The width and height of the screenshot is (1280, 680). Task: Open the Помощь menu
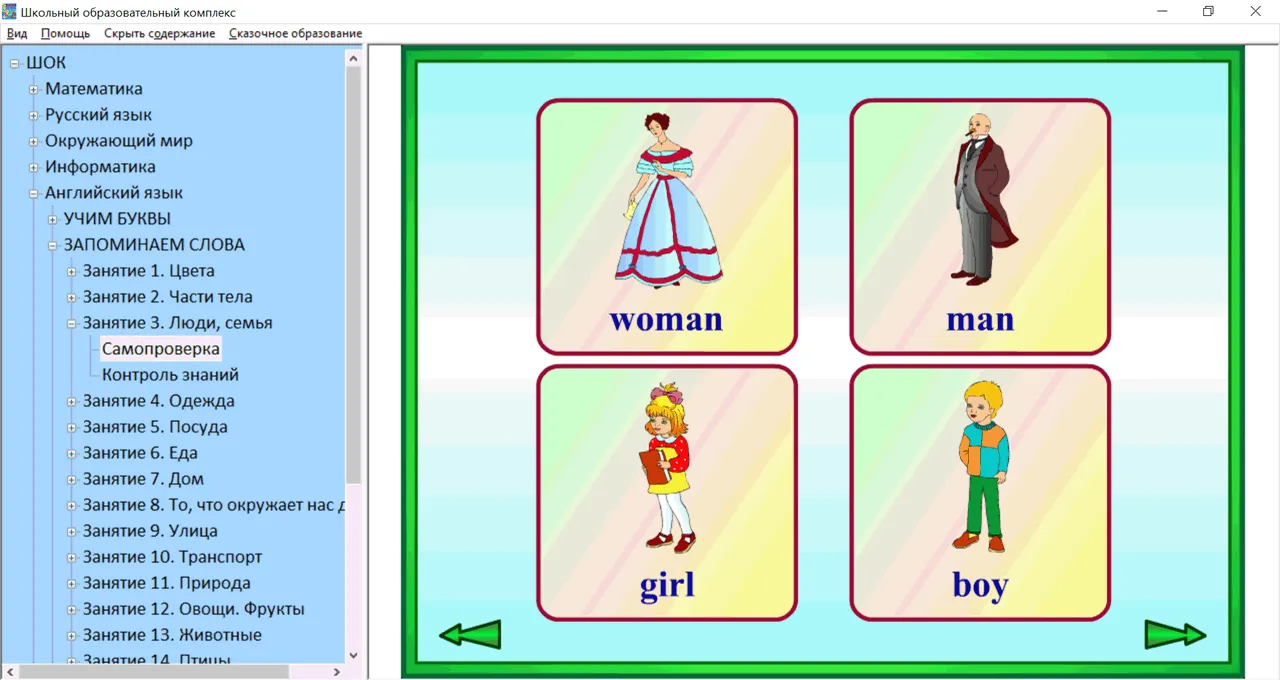tap(65, 33)
